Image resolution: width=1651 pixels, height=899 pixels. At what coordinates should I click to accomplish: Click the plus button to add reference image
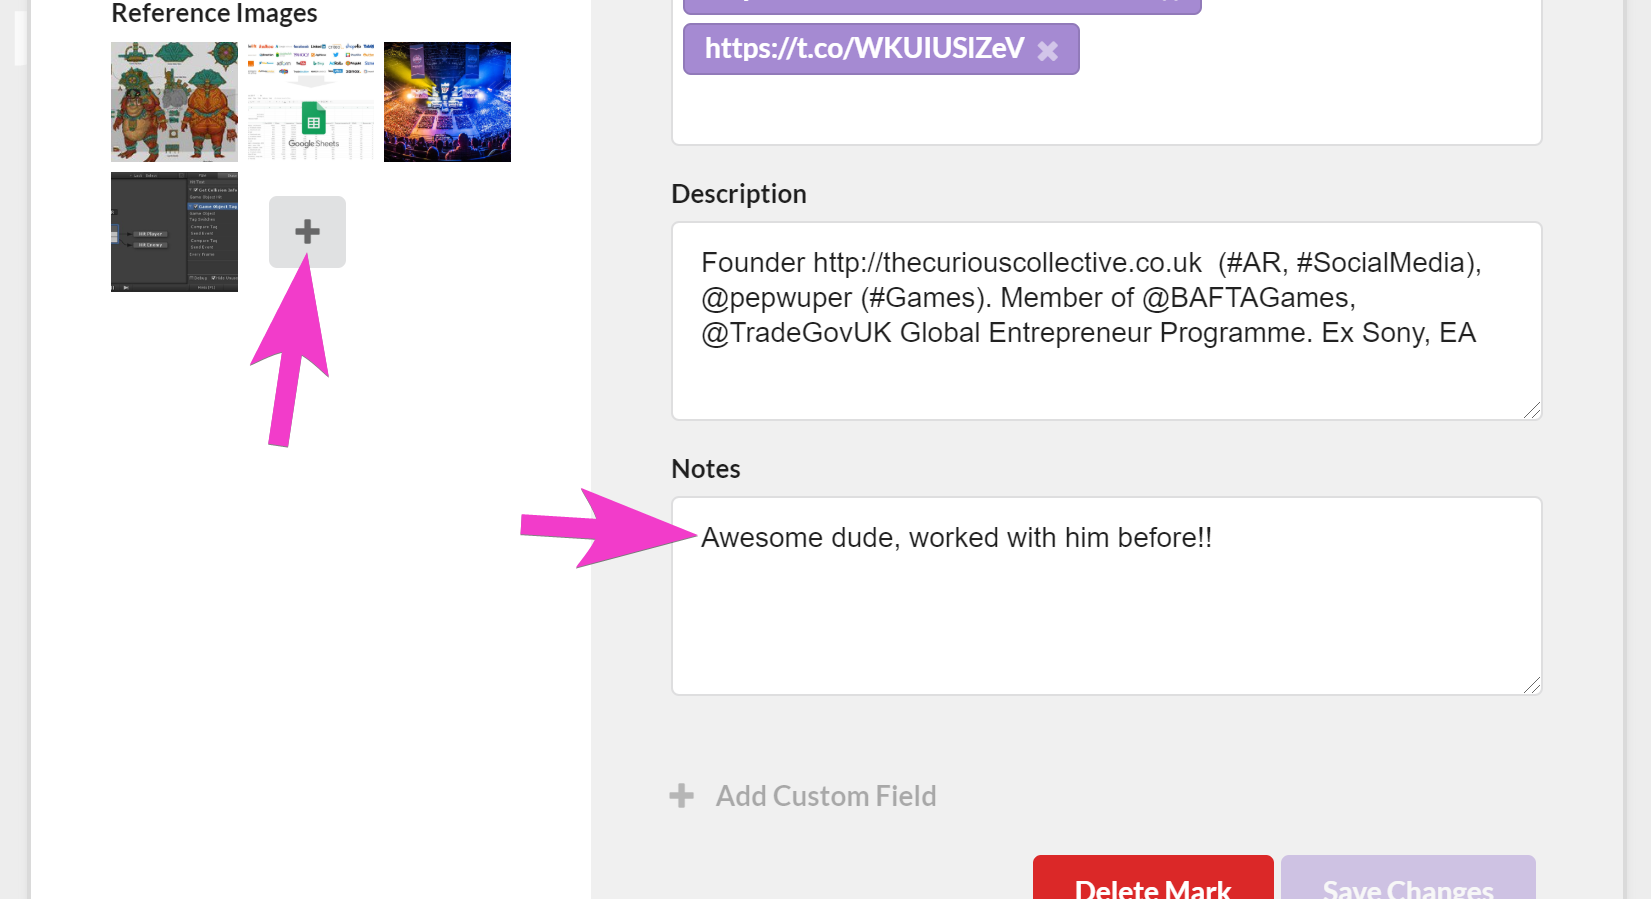point(307,232)
